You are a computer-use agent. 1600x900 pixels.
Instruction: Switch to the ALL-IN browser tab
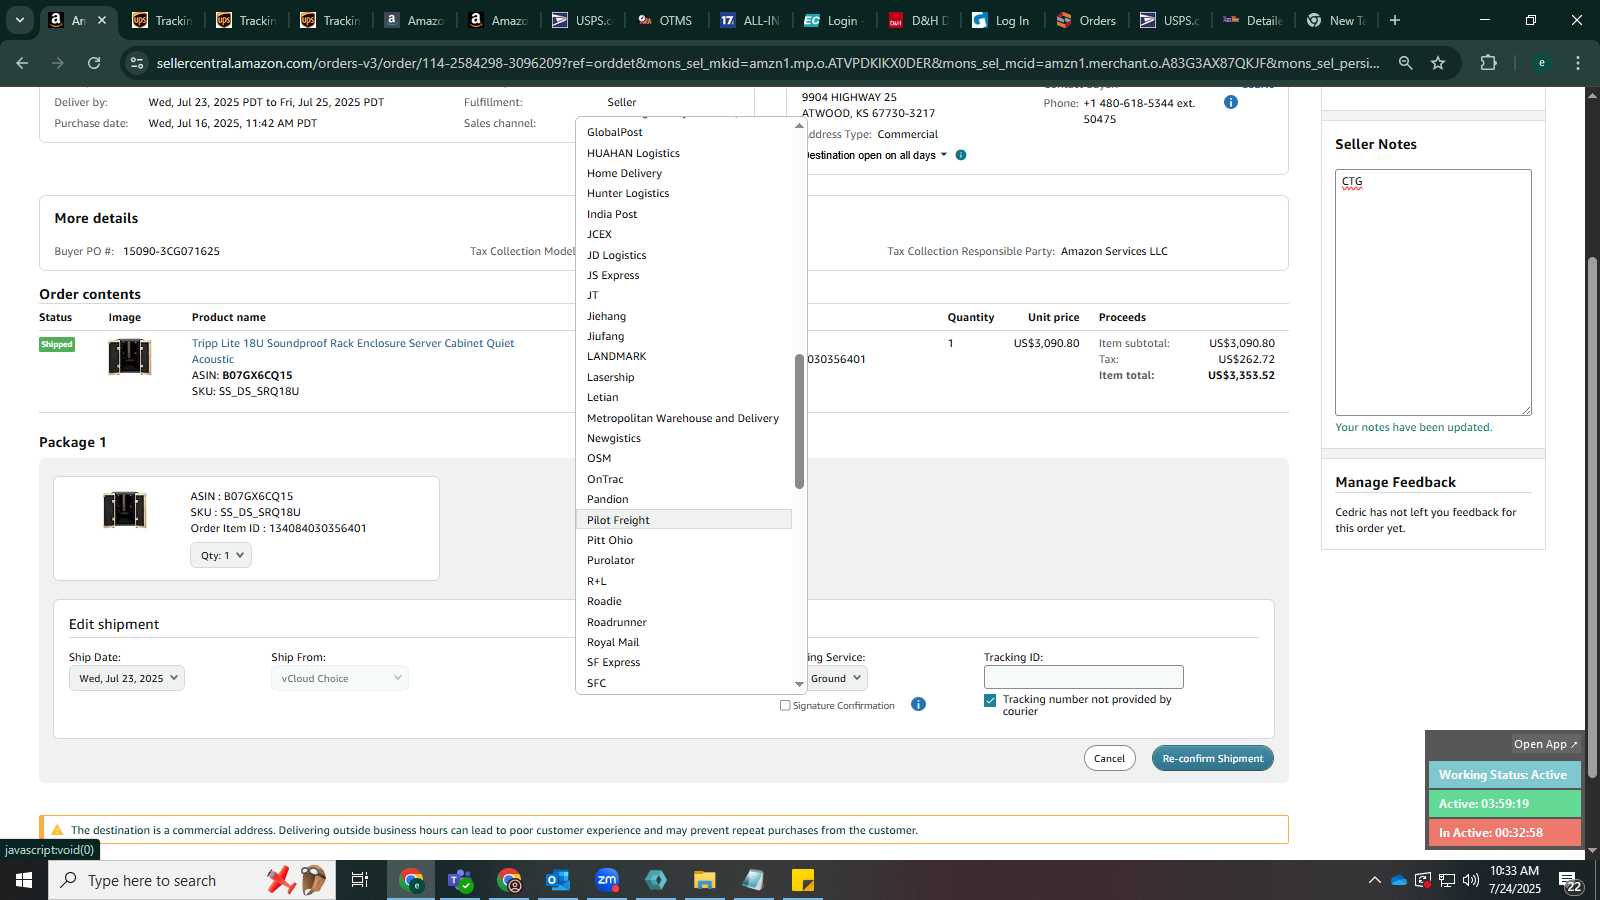tap(750, 20)
